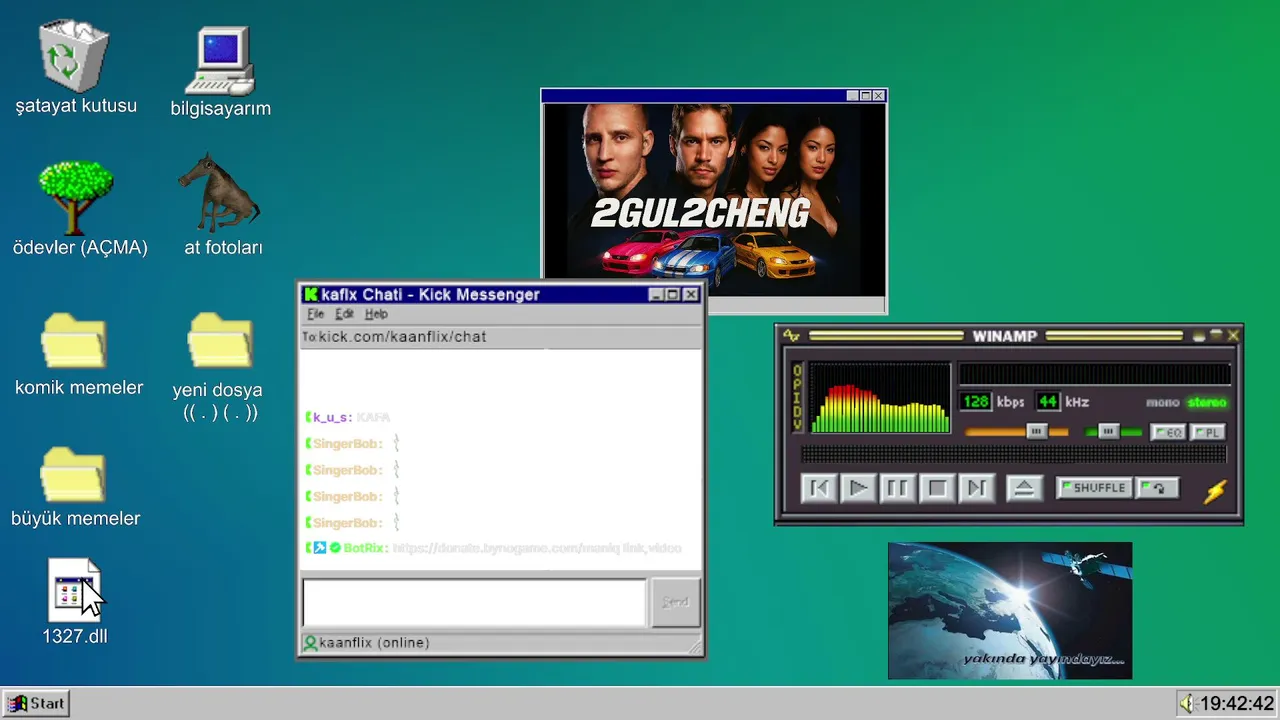Open the Start menu
This screenshot has height=720, width=1280.
click(36, 703)
